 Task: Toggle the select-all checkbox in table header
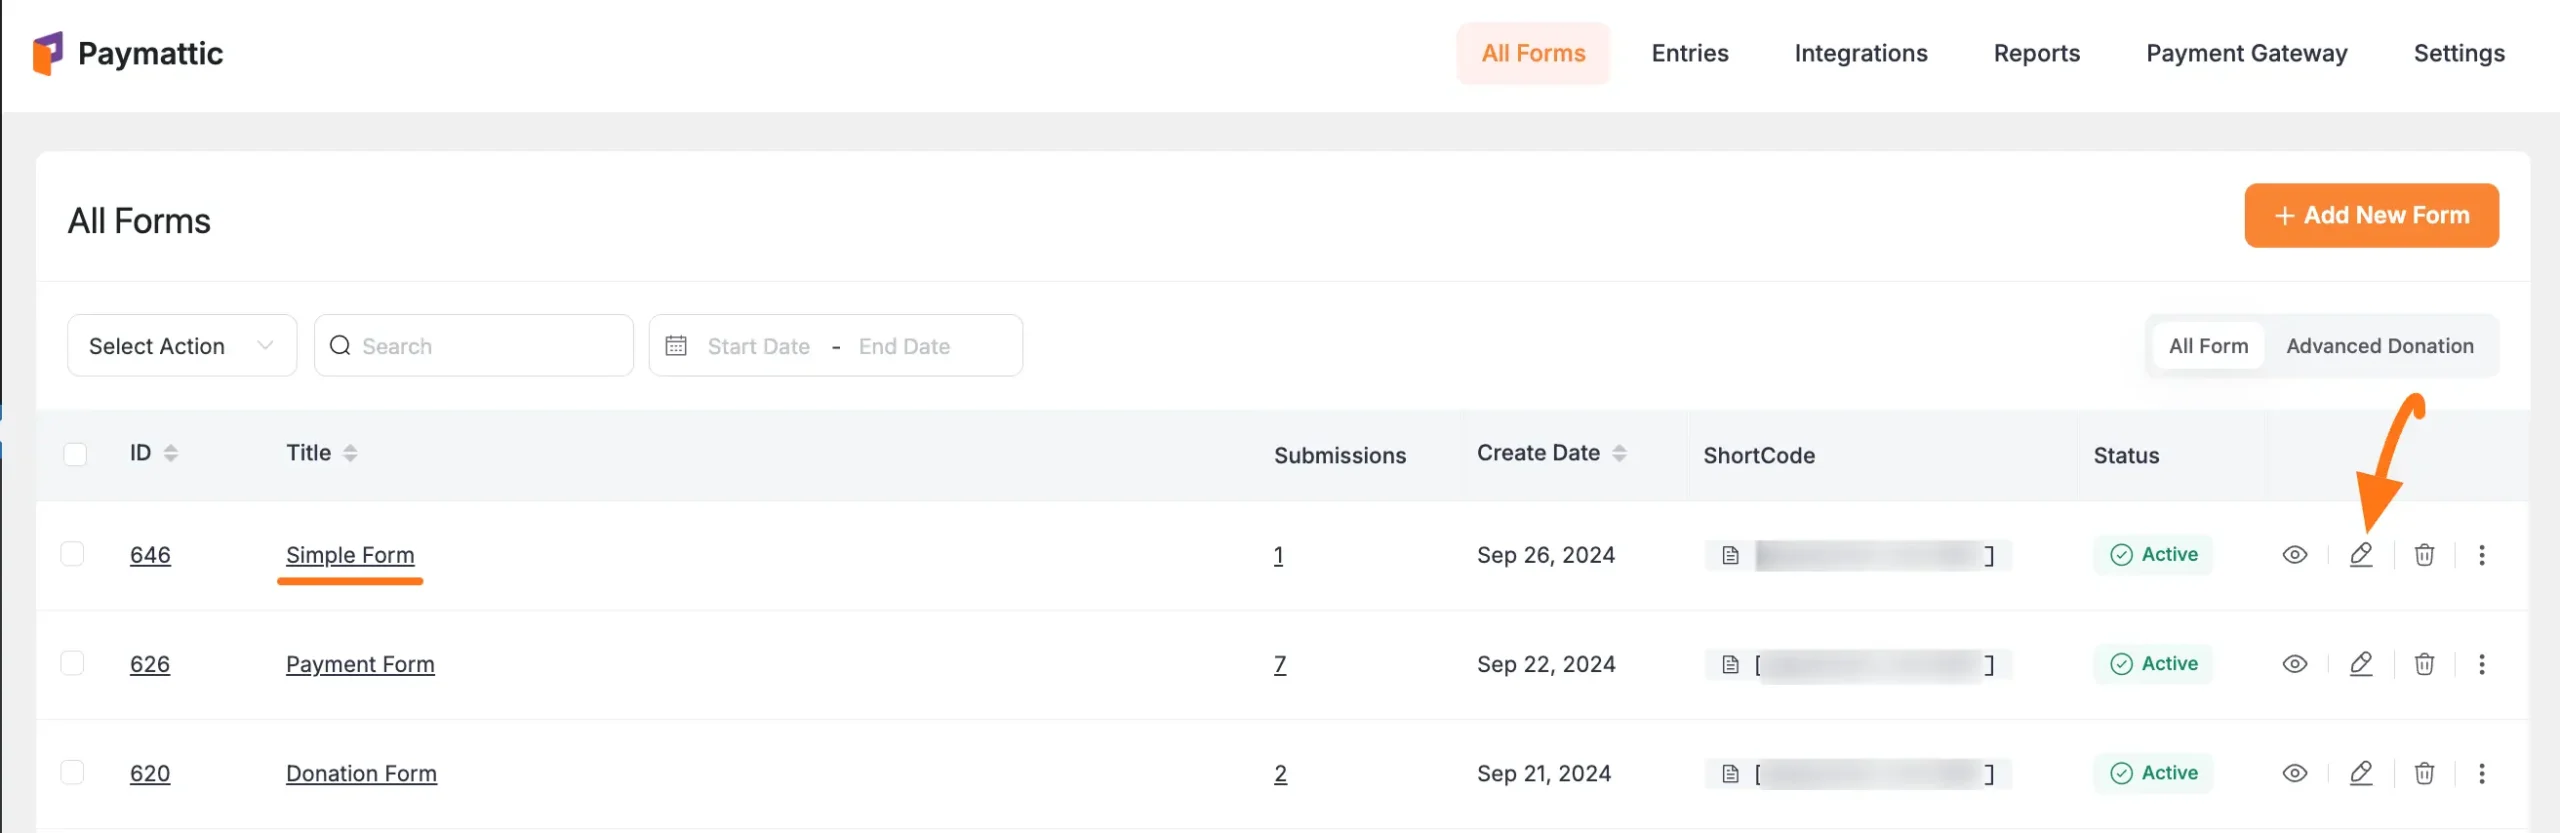pyautogui.click(x=75, y=454)
